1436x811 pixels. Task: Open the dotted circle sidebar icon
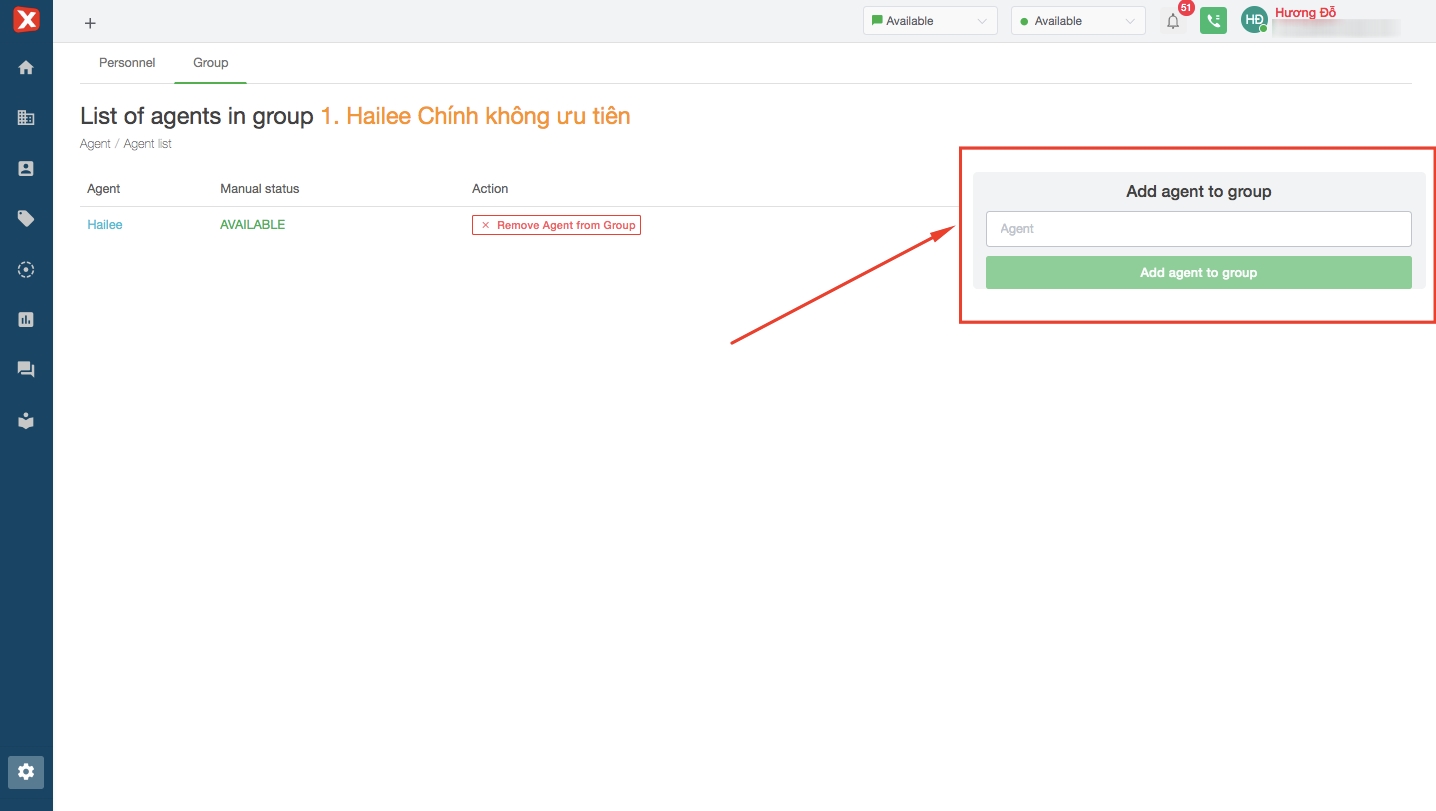coord(26,270)
